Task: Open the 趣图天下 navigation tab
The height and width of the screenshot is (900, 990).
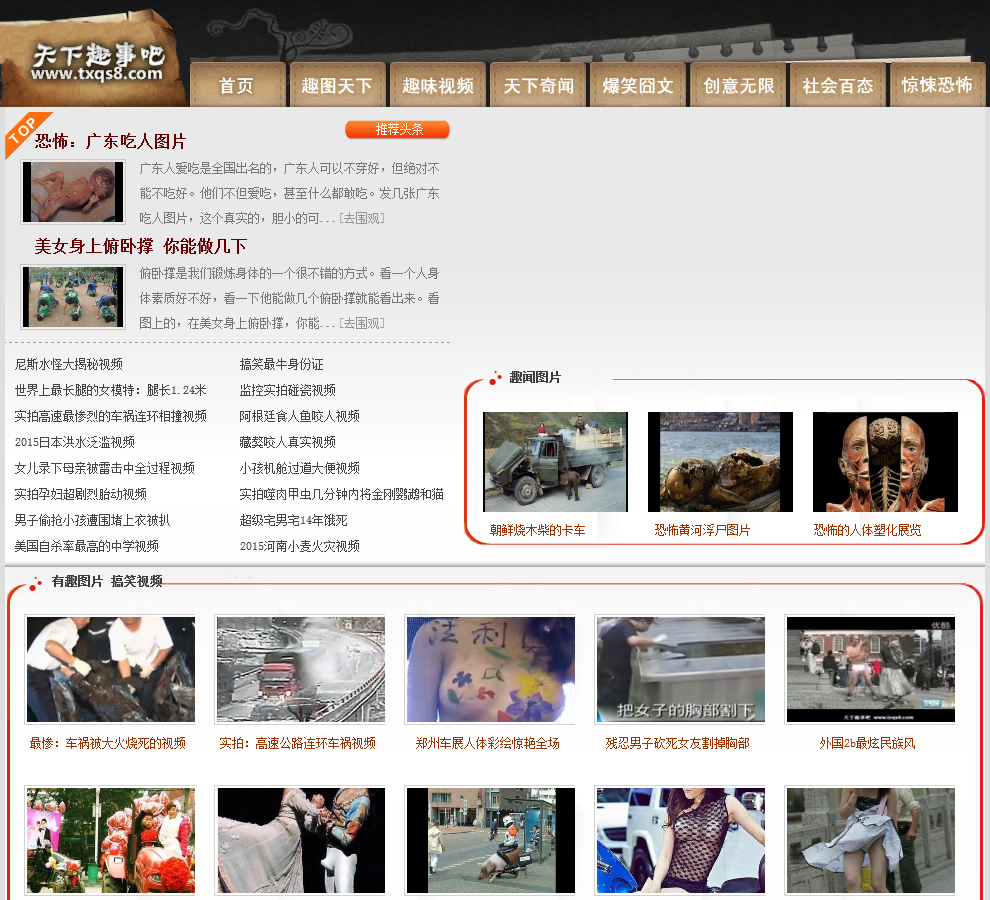Action: point(337,85)
